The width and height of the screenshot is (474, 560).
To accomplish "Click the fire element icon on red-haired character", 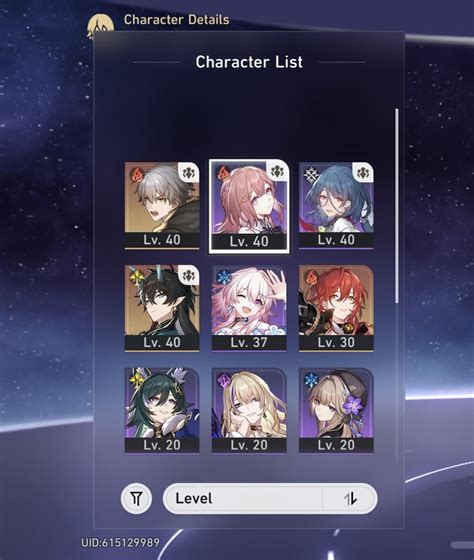I will (312, 277).
